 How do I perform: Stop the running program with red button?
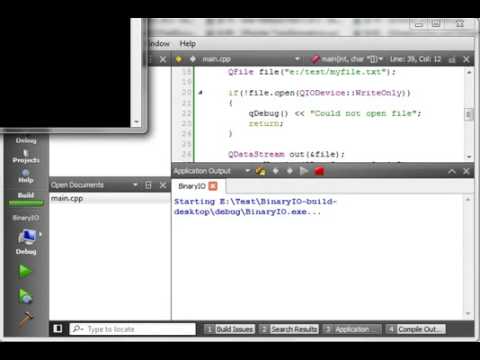point(319,171)
